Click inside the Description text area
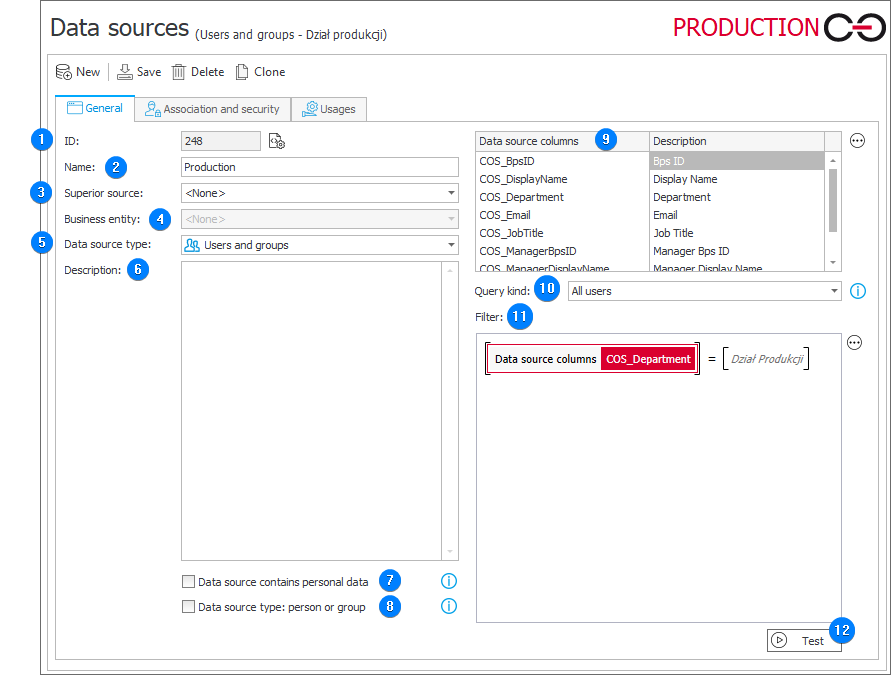891x675 pixels. coord(311,411)
